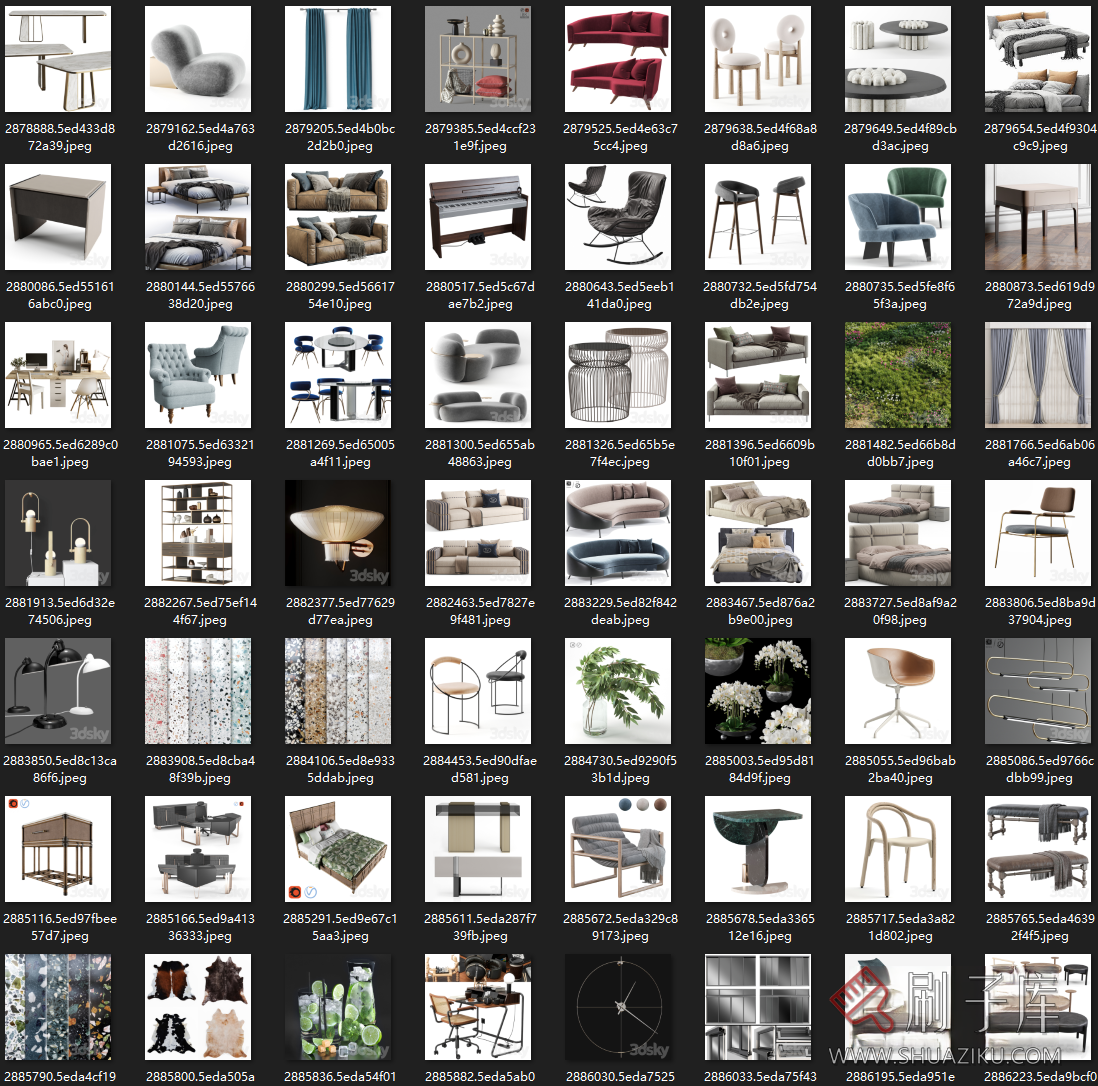Open the green grass texture thumbnail

click(x=898, y=374)
